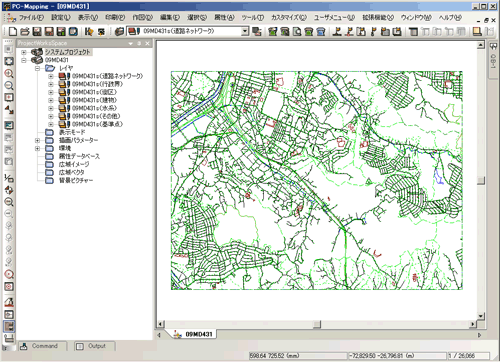Open the layer selection combo box dropdown
The height and width of the screenshot is (362, 500).
pyautogui.click(x=245, y=31)
